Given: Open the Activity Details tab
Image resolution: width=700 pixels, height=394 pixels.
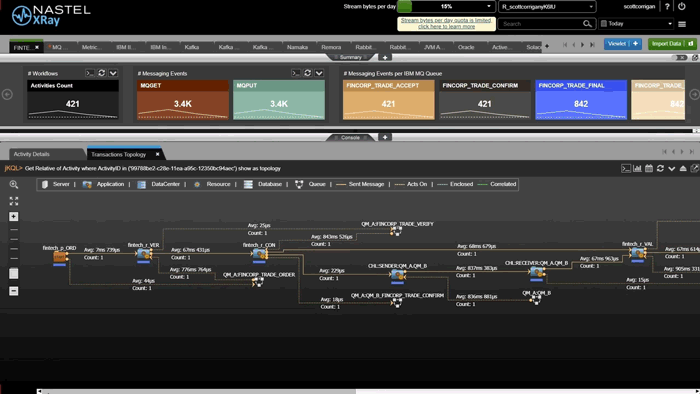Looking at the screenshot, I should 32,154.
